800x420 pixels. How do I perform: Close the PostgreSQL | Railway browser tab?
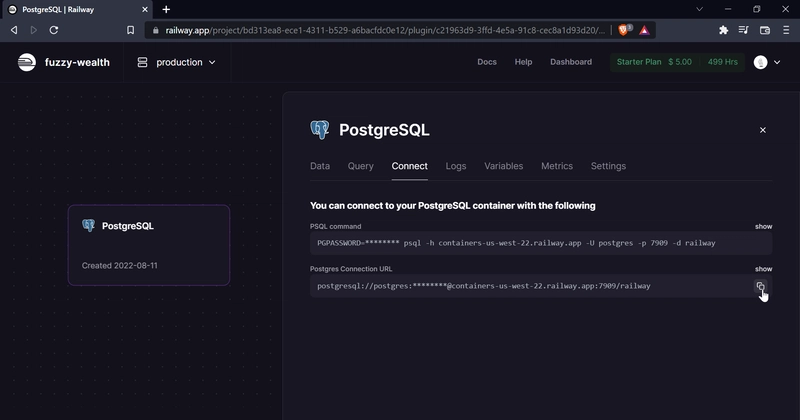pos(145,9)
